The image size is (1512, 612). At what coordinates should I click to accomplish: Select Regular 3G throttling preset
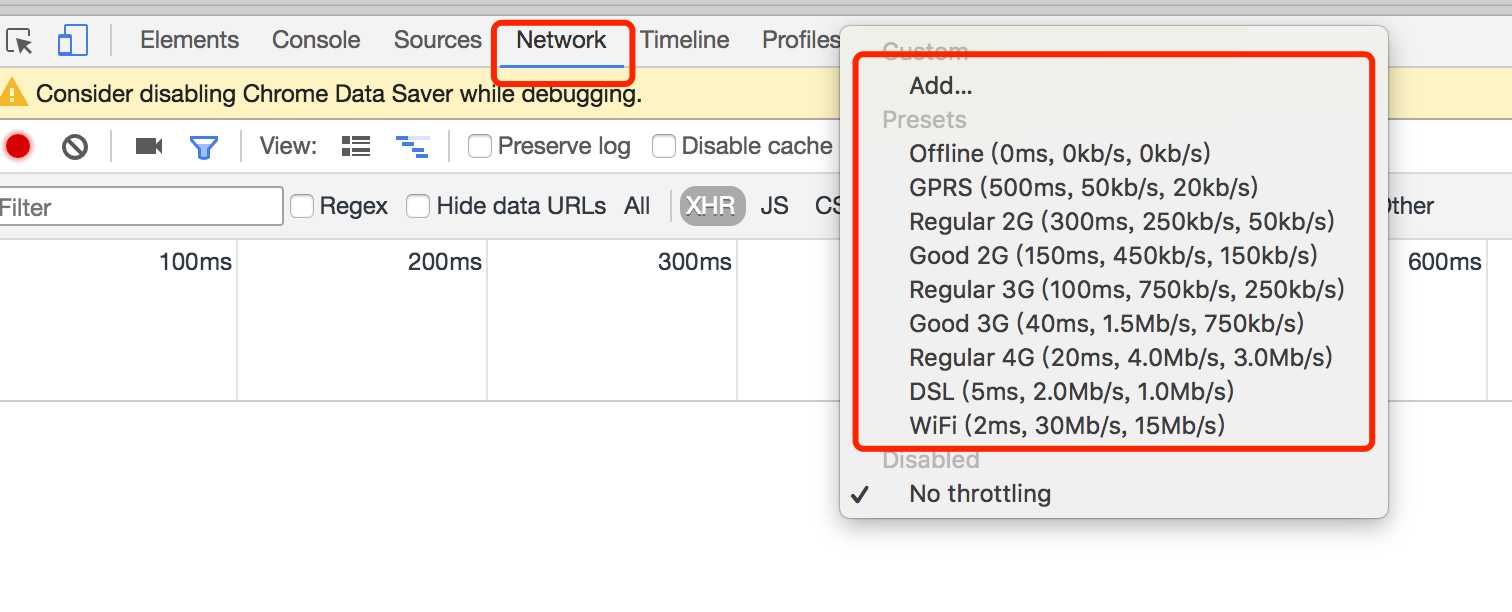[x=1126, y=290]
